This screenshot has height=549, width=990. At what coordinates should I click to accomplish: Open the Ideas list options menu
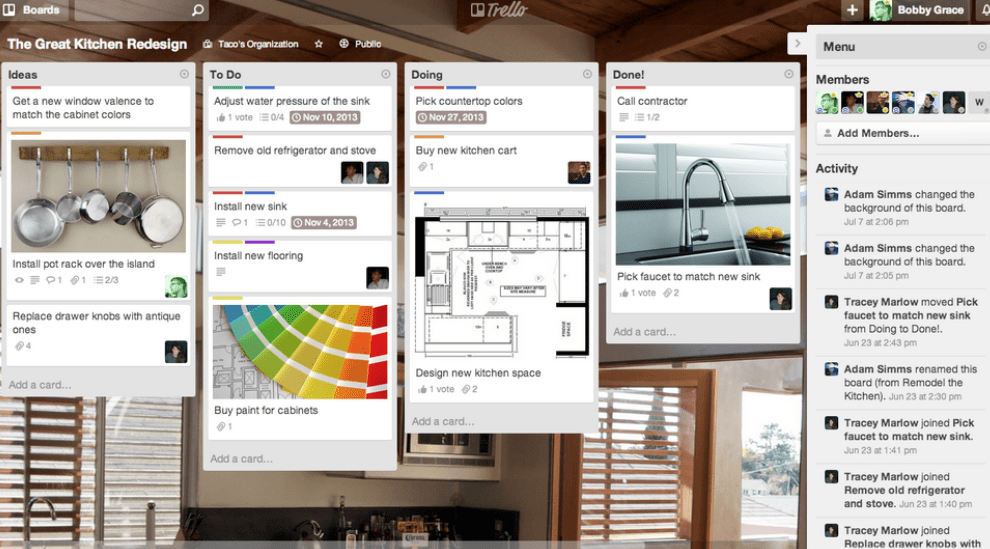click(x=184, y=74)
